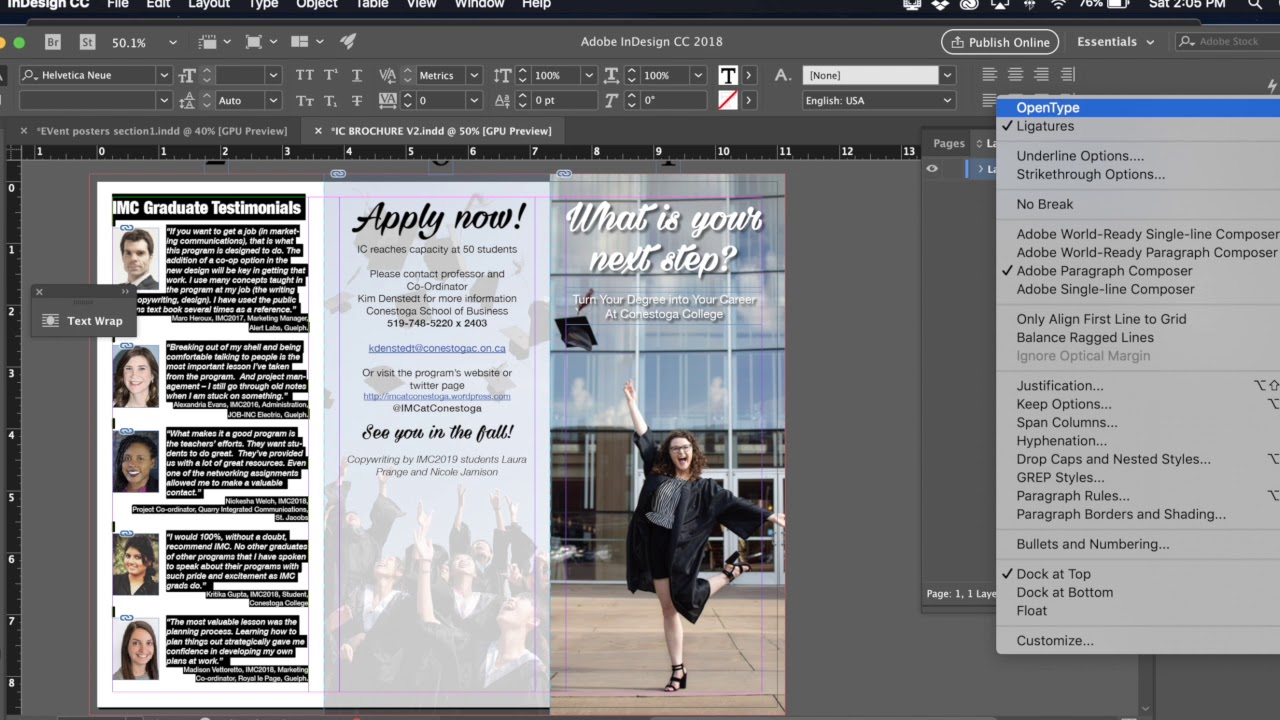The width and height of the screenshot is (1280, 720).
Task: Click the Underline text icon
Action: click(x=357, y=75)
